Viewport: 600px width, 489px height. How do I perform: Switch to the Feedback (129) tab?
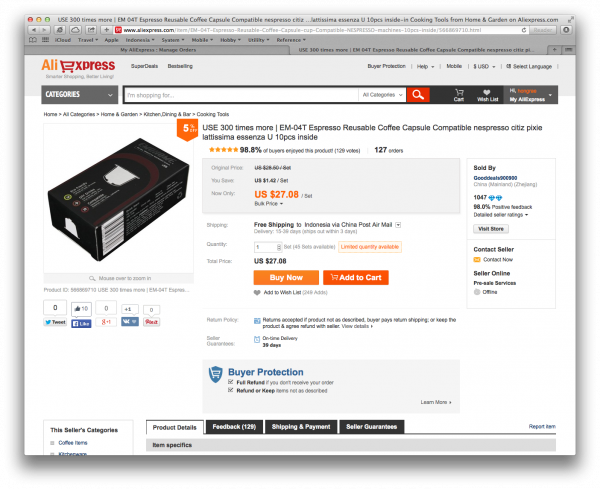(x=234, y=427)
